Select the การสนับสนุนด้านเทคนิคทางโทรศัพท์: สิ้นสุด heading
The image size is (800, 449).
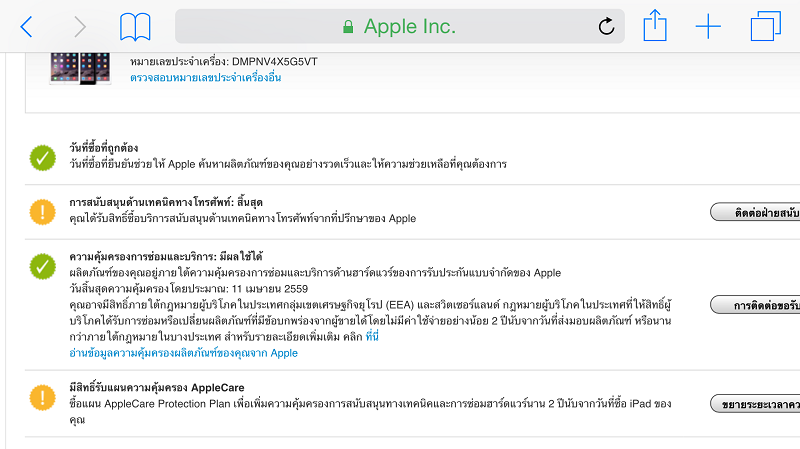(166, 202)
